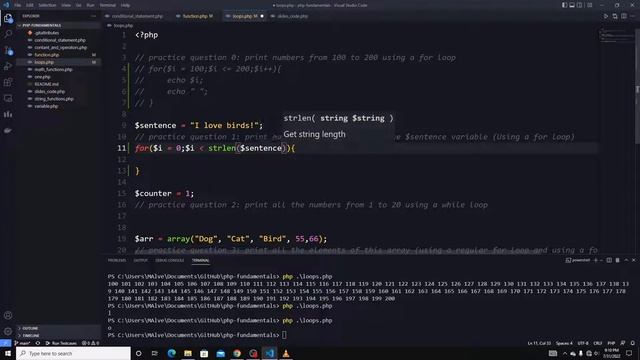Click Customize Layout icon in title bar
Viewport: 640px width, 360px height.
point(590,5)
